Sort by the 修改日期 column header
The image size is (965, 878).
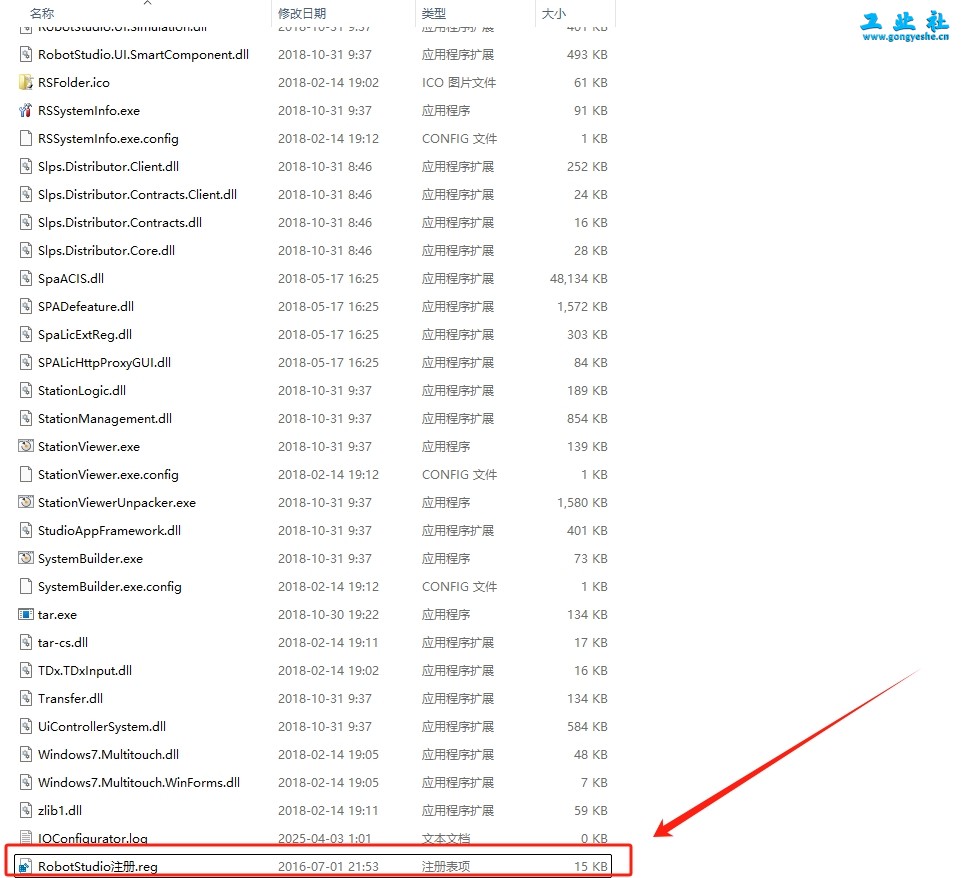[302, 14]
